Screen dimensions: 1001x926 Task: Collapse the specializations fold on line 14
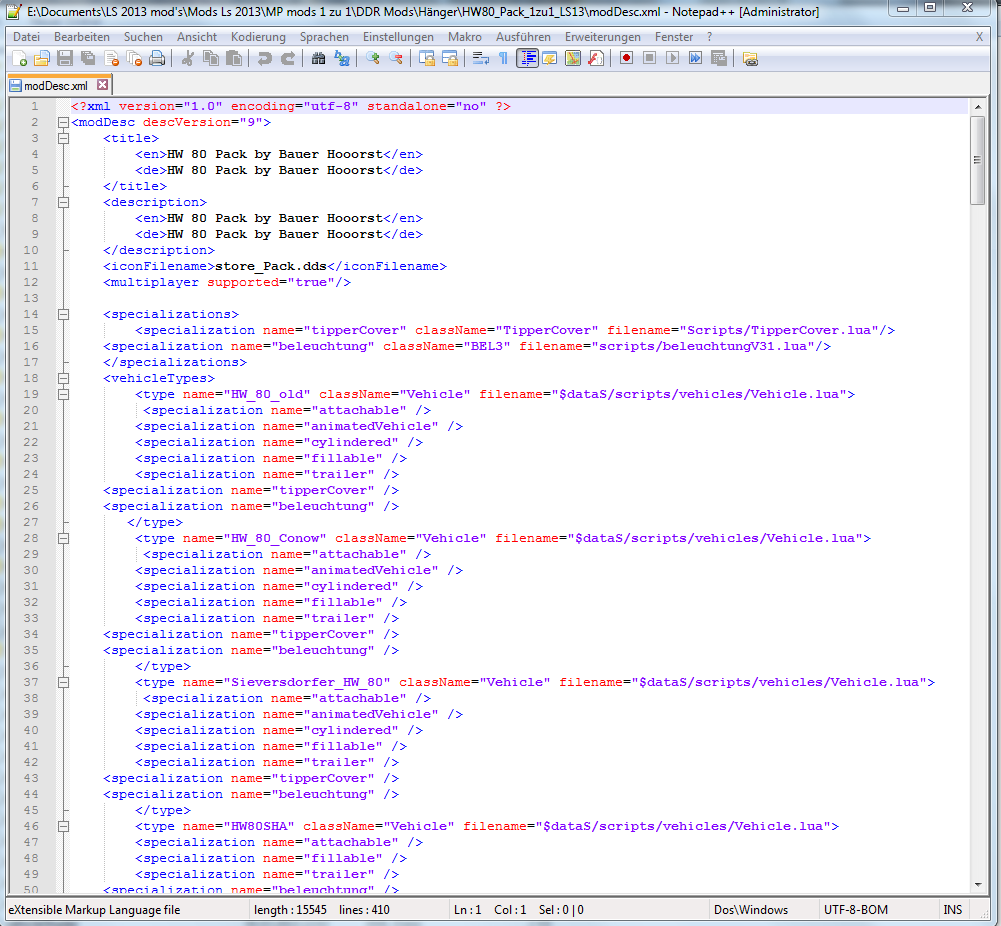pyautogui.click(x=63, y=315)
